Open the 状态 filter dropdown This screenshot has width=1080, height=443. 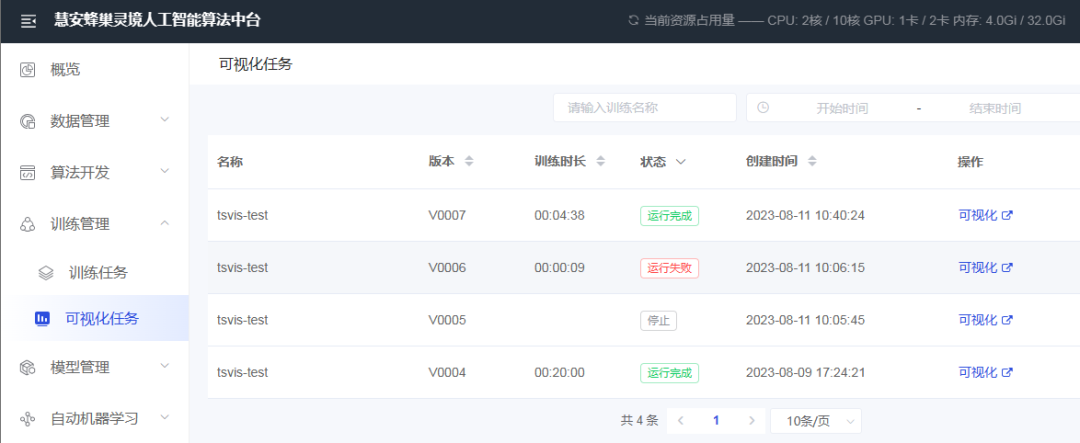click(x=680, y=162)
